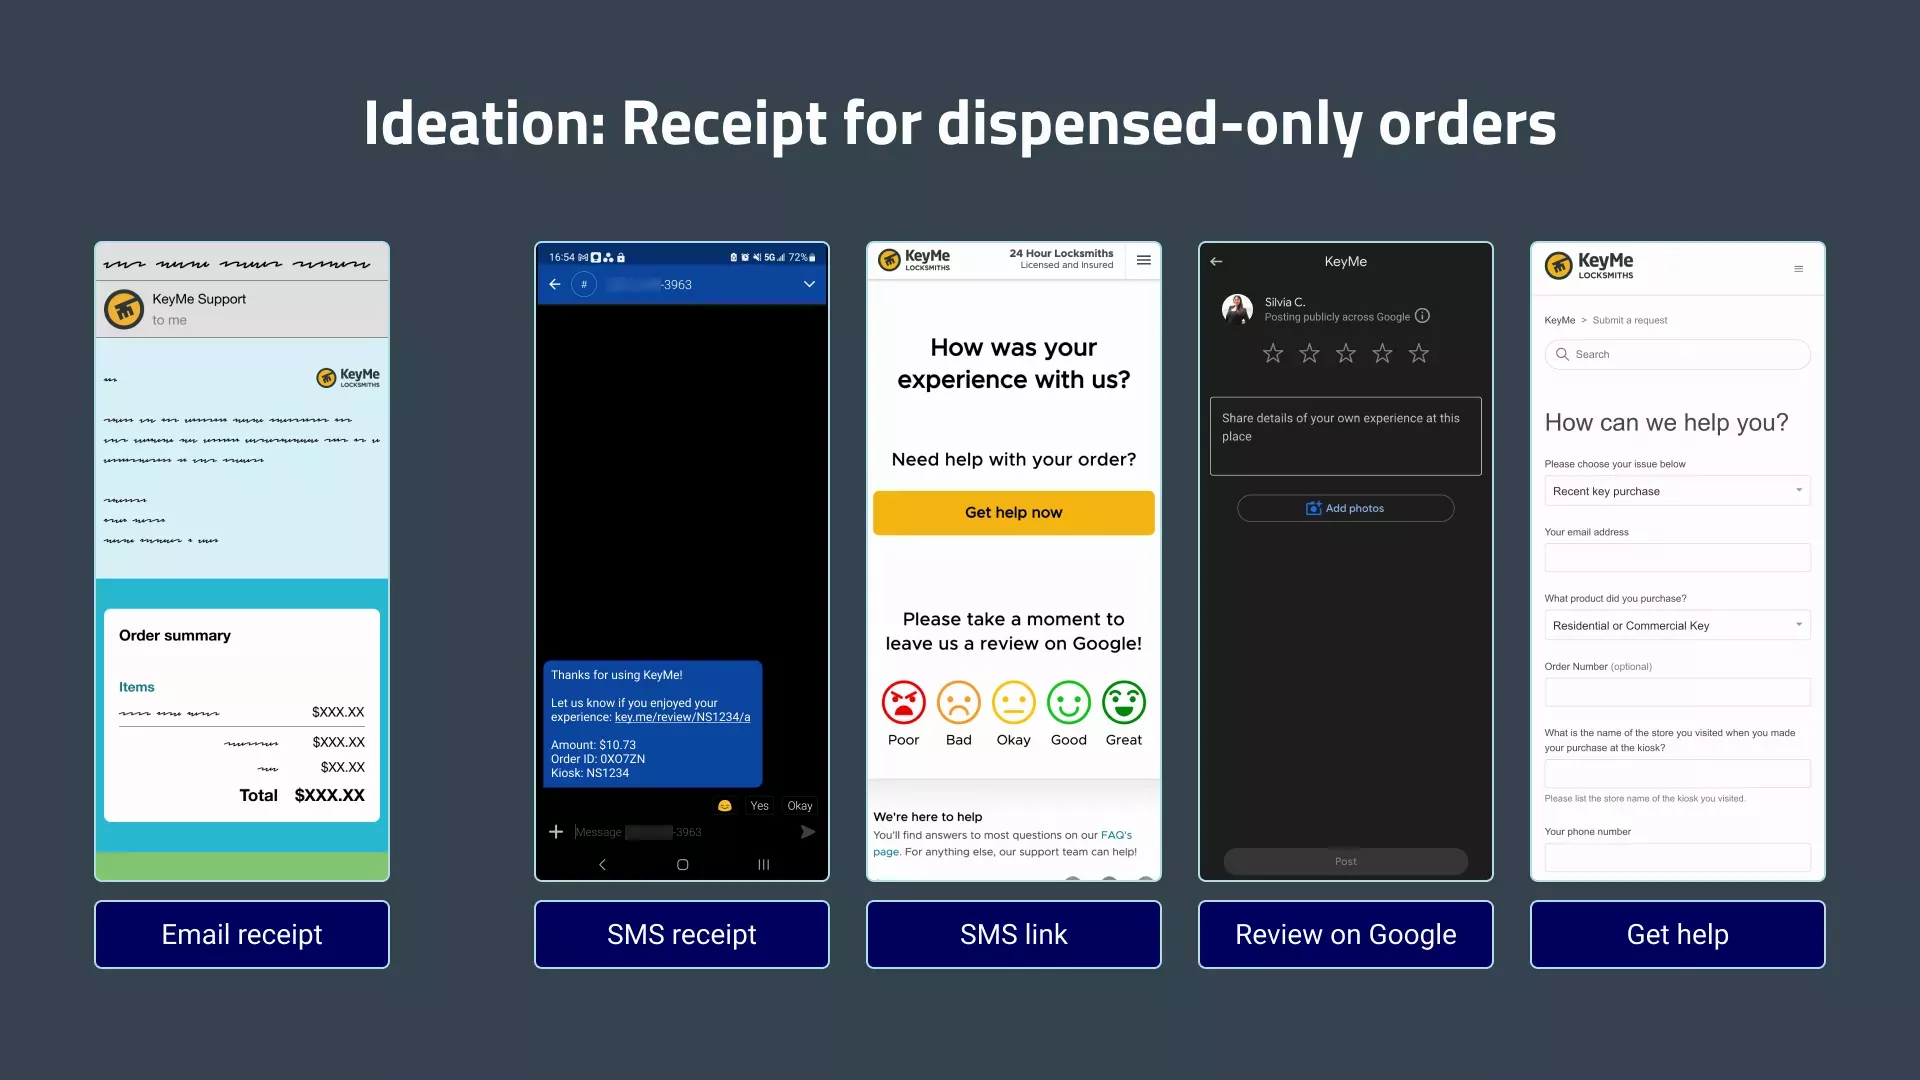Click Post button on Google review screen
This screenshot has width=1920, height=1080.
1345,861
